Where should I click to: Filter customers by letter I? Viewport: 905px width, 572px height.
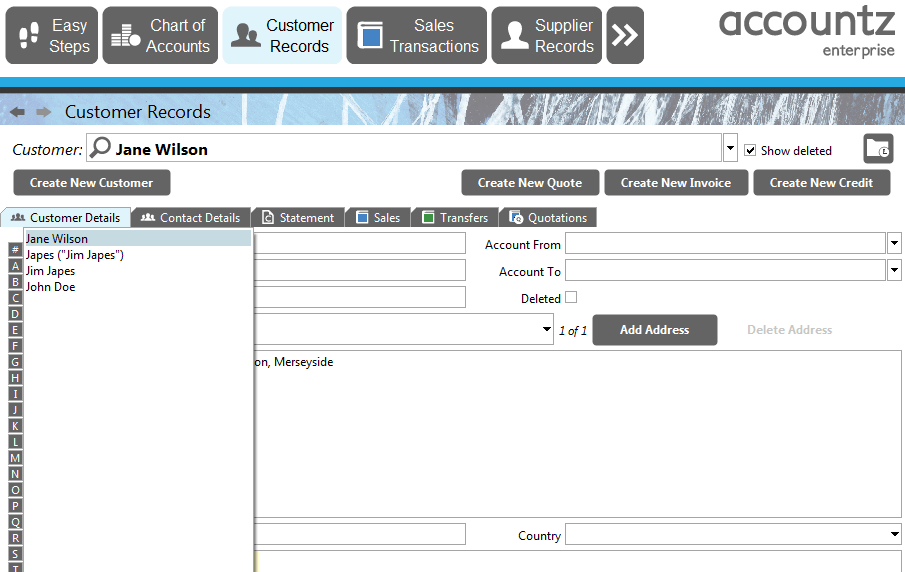pos(16,394)
